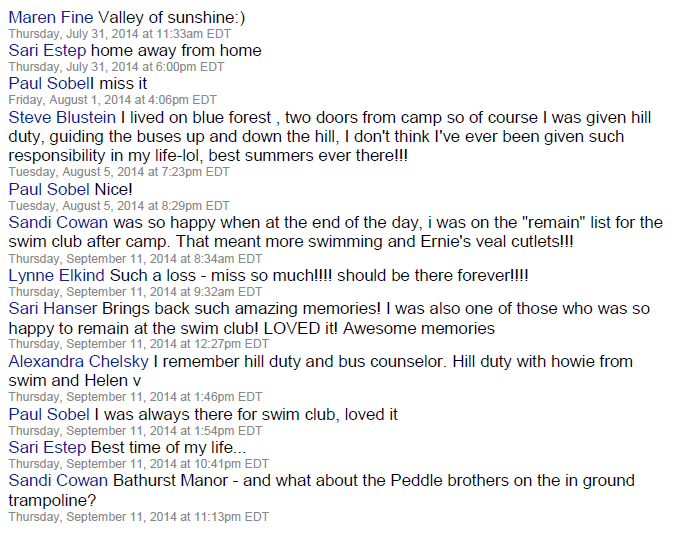Open Steve Blustein's profile link
675x535 pixels.
tap(61, 118)
